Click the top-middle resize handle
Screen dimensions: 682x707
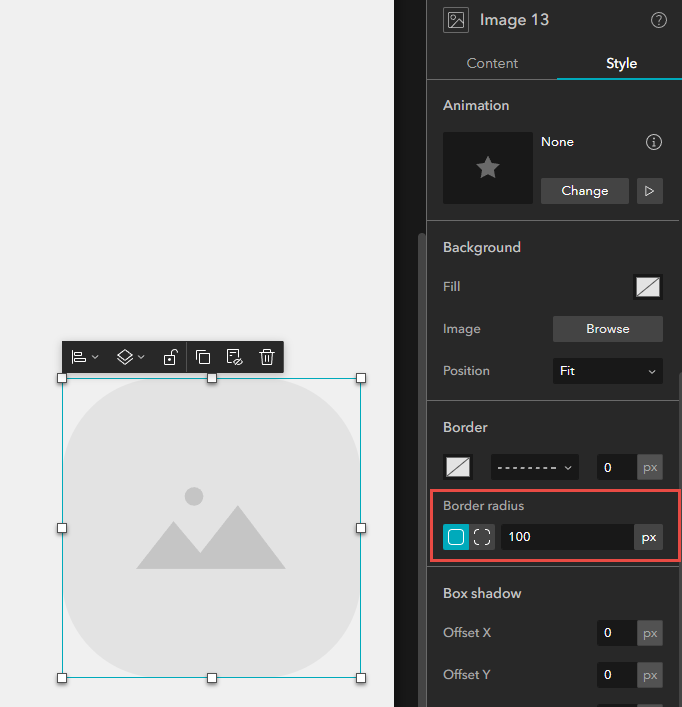pos(211,378)
